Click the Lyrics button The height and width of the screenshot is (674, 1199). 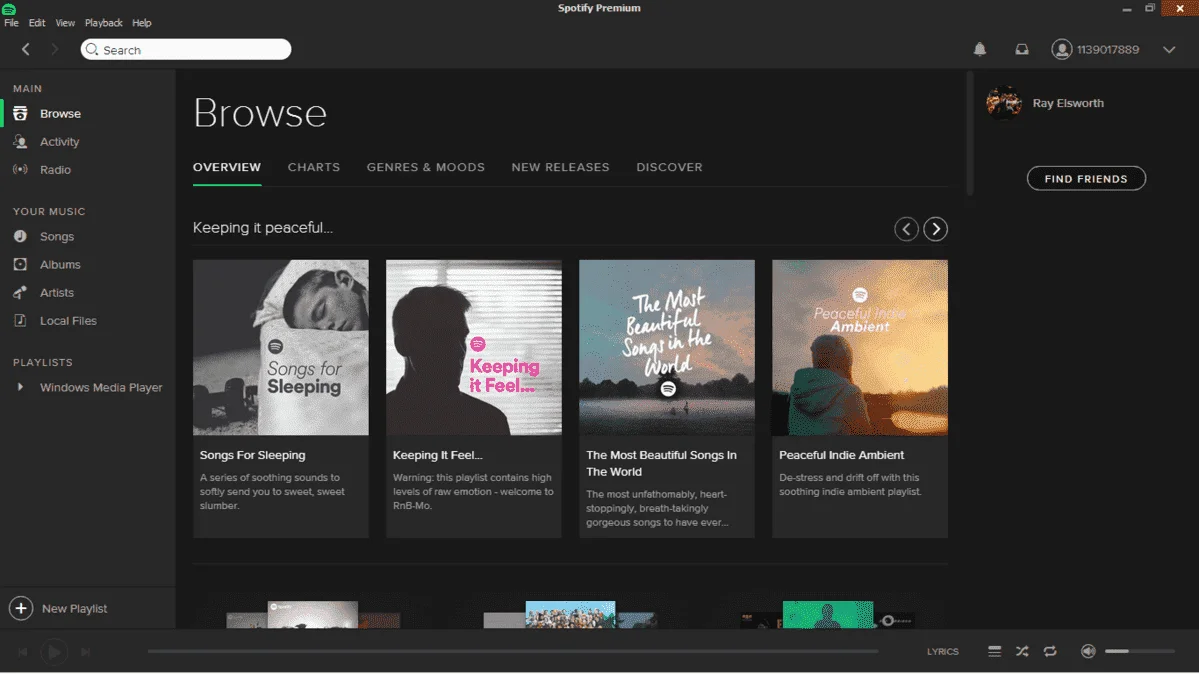(x=942, y=651)
